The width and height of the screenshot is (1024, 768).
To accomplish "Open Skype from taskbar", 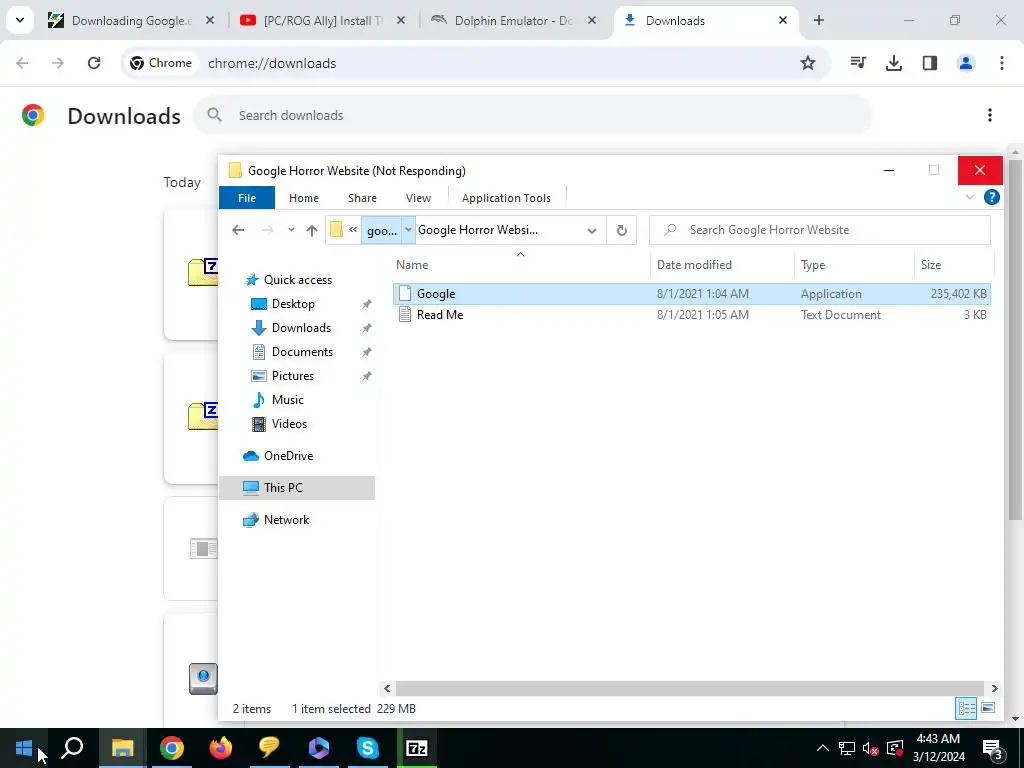I will pyautogui.click(x=368, y=748).
